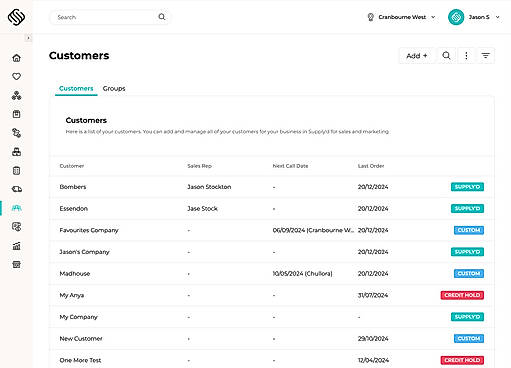Click the 10/05/2024 (Chullora) call date

[302, 273]
